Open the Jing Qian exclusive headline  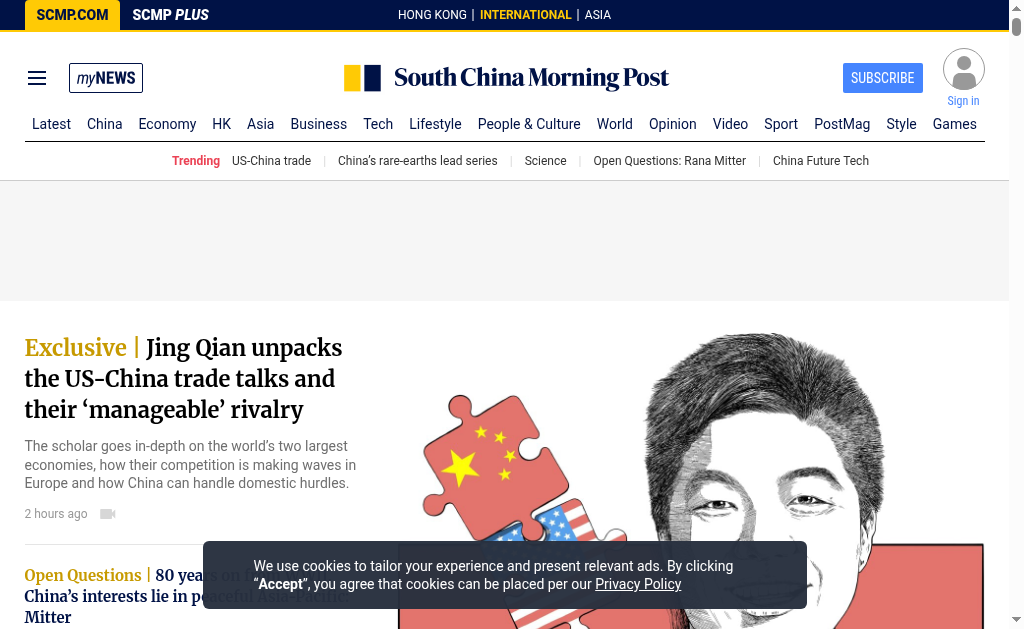[184, 379]
